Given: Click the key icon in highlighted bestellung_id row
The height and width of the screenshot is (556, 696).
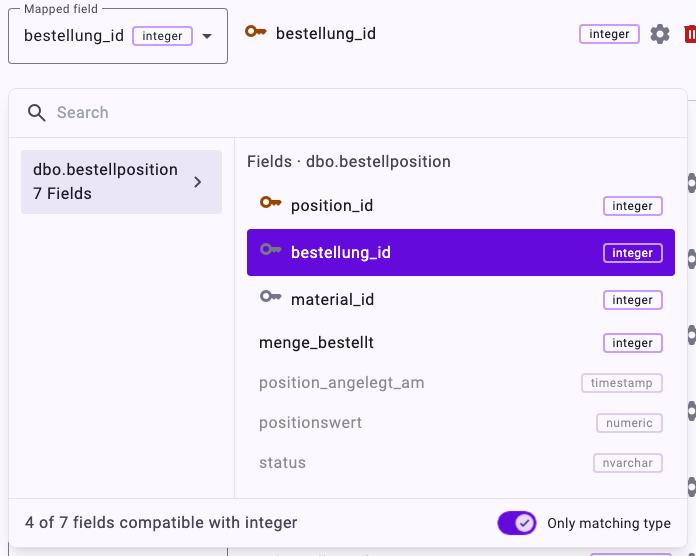Looking at the screenshot, I should [271, 249].
